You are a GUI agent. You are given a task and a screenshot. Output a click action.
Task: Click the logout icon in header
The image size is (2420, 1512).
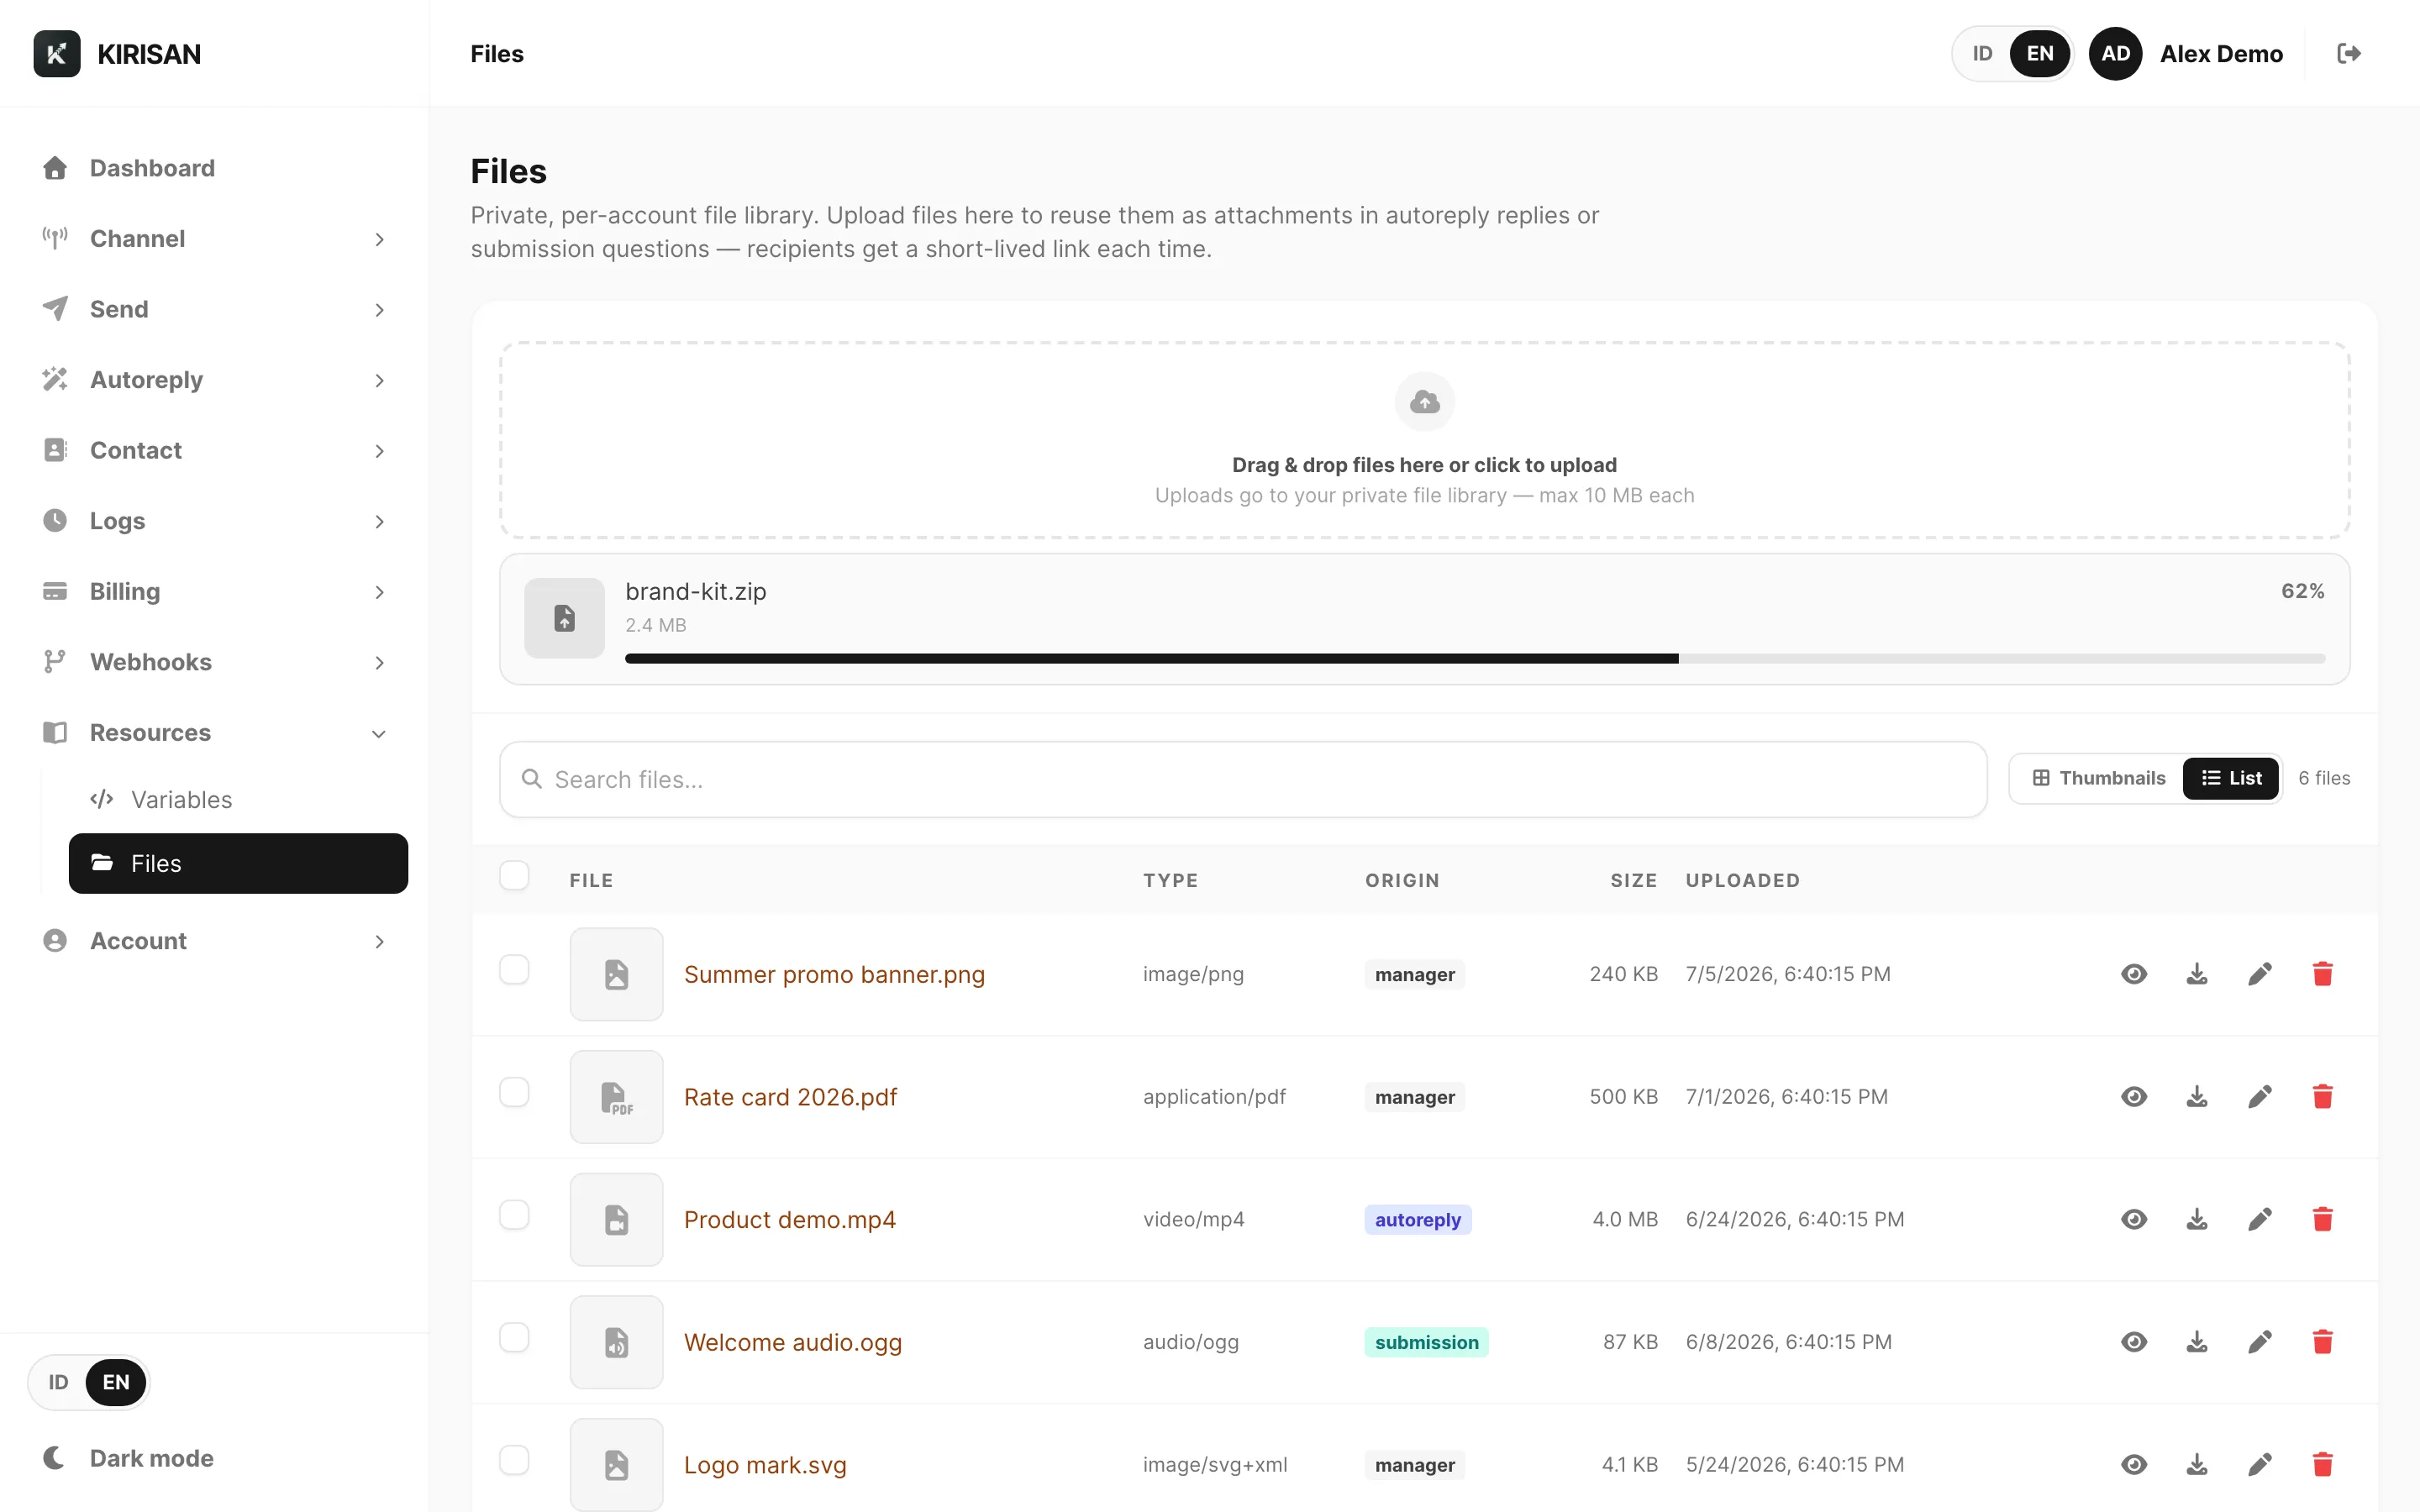click(2349, 54)
